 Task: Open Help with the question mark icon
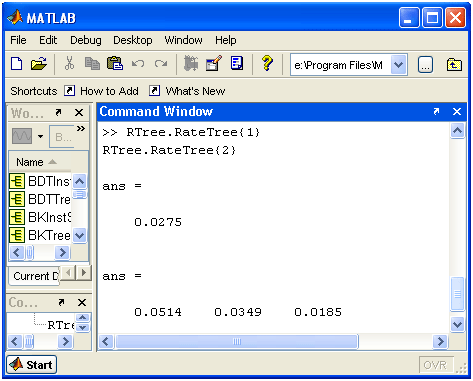coord(267,63)
